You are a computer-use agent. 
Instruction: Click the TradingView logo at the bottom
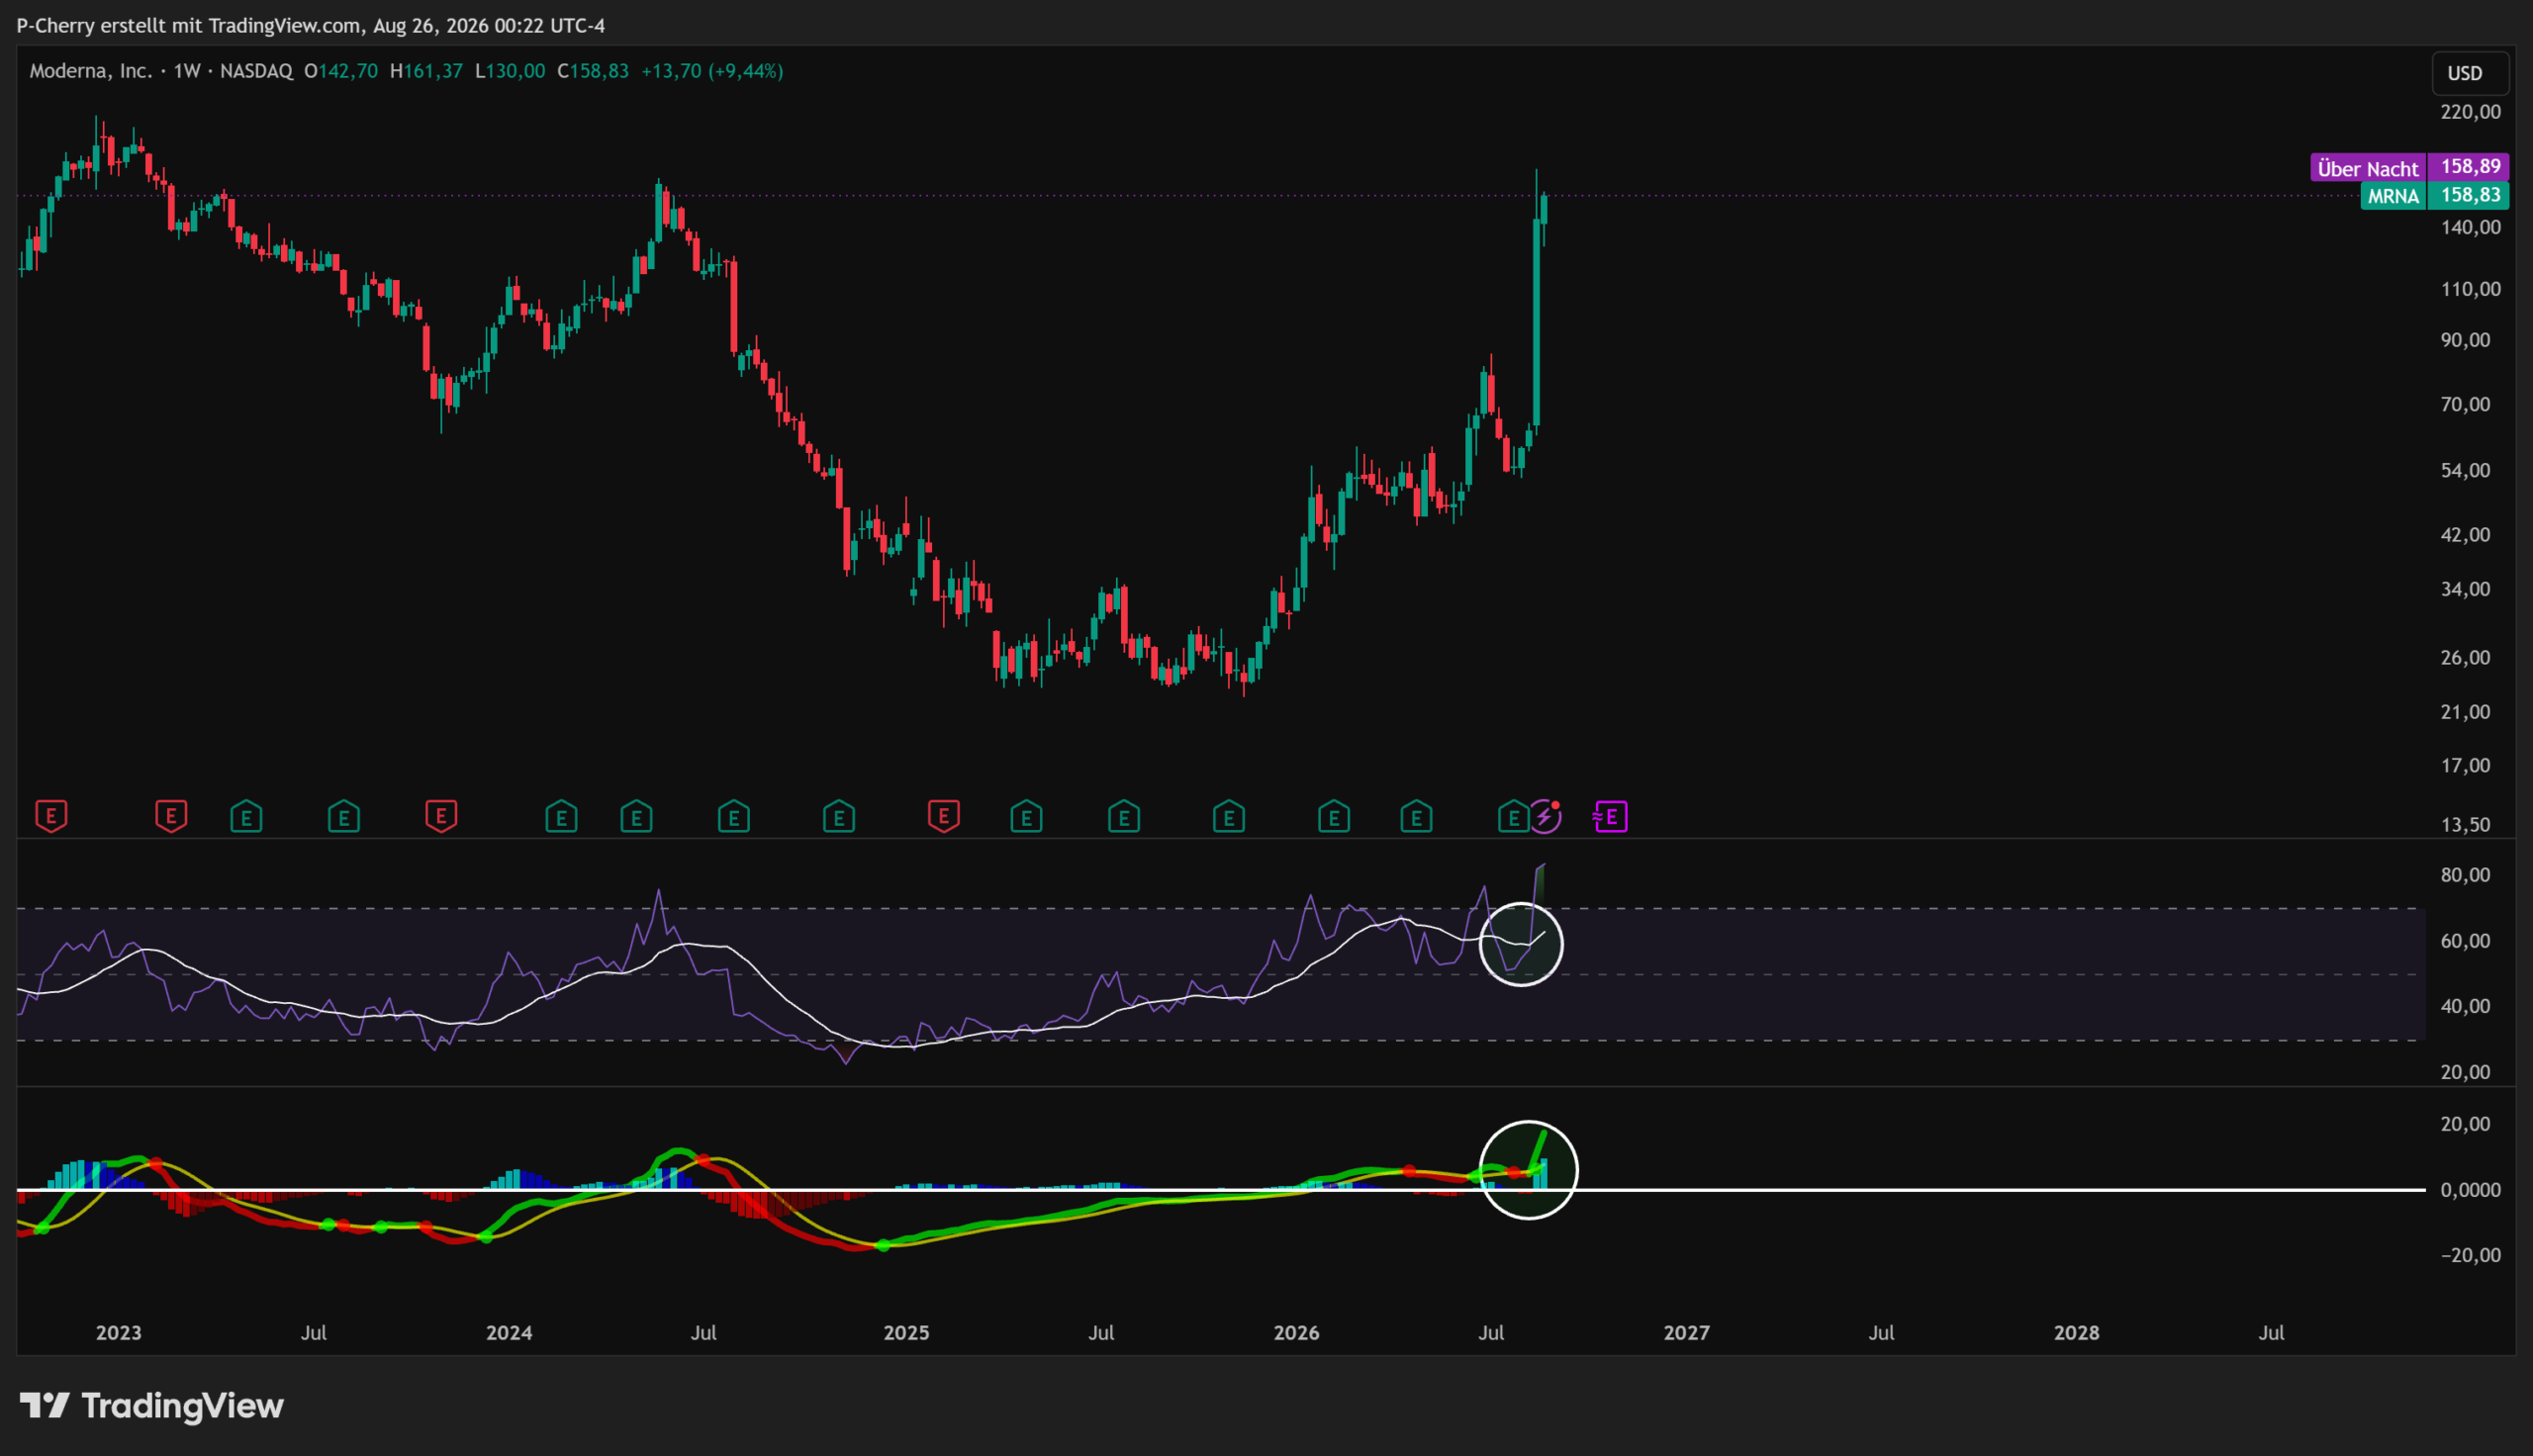point(152,1406)
